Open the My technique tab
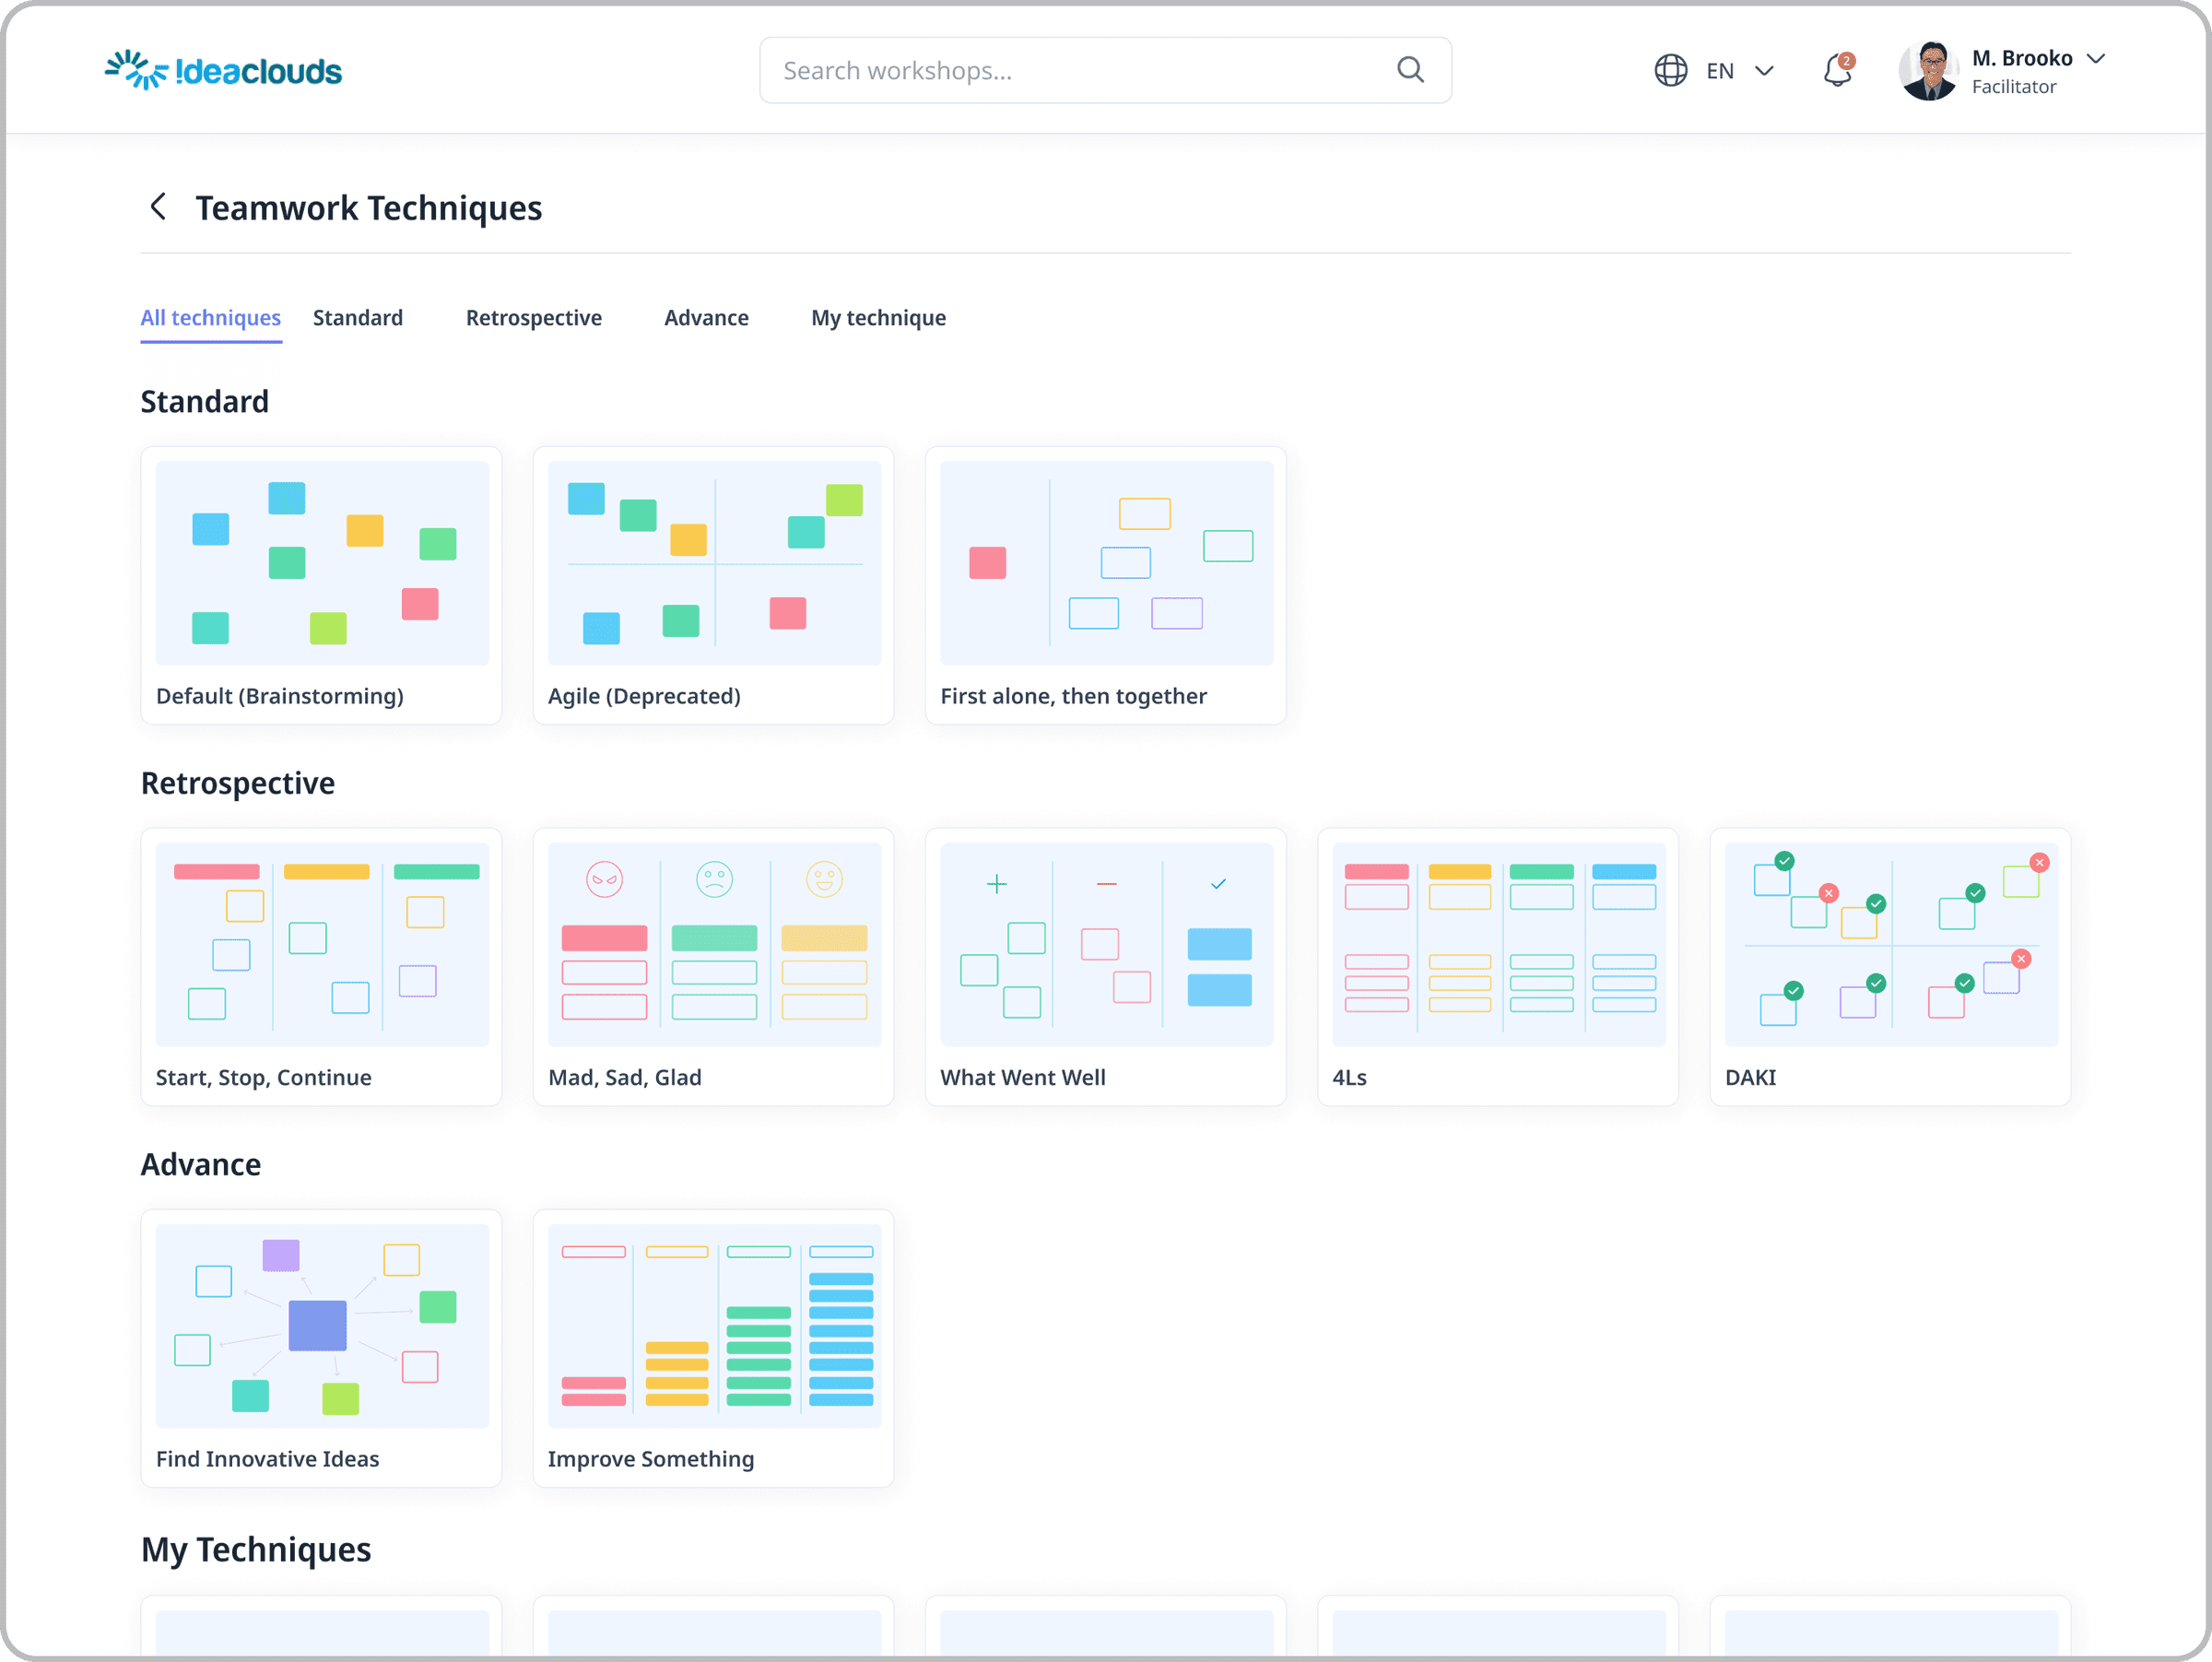Screen dimensions: 2212x1662 click(878, 318)
